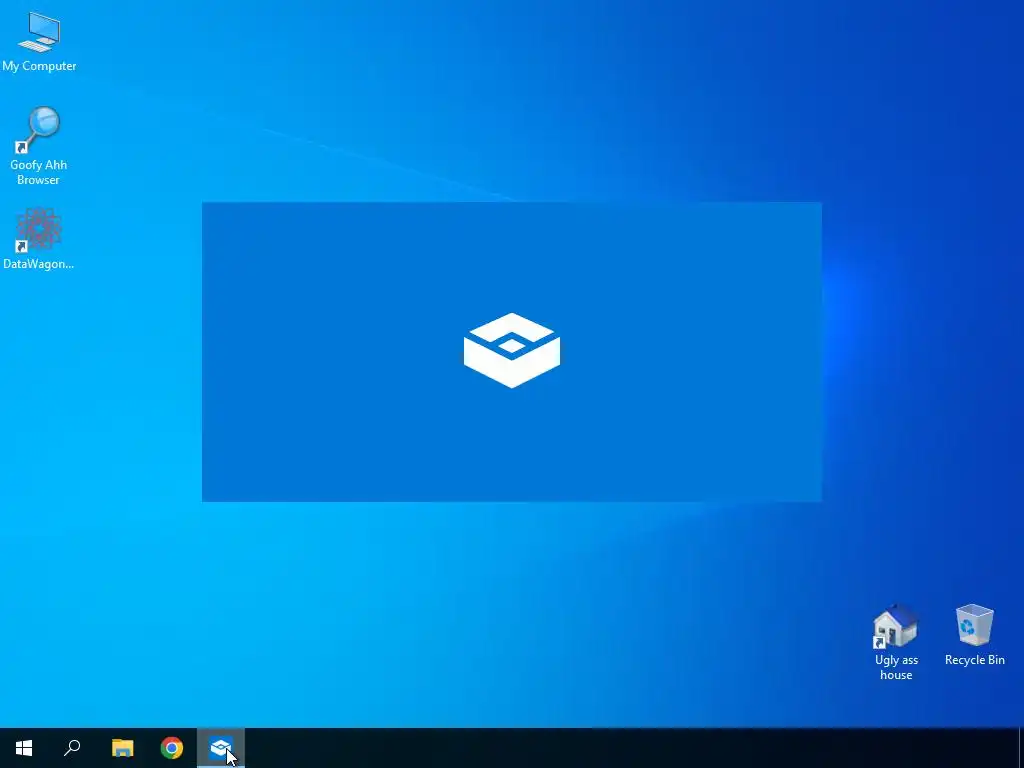Screen dimensions: 1024x768
Task: Open File Explorer from the taskbar
Action: point(122,748)
